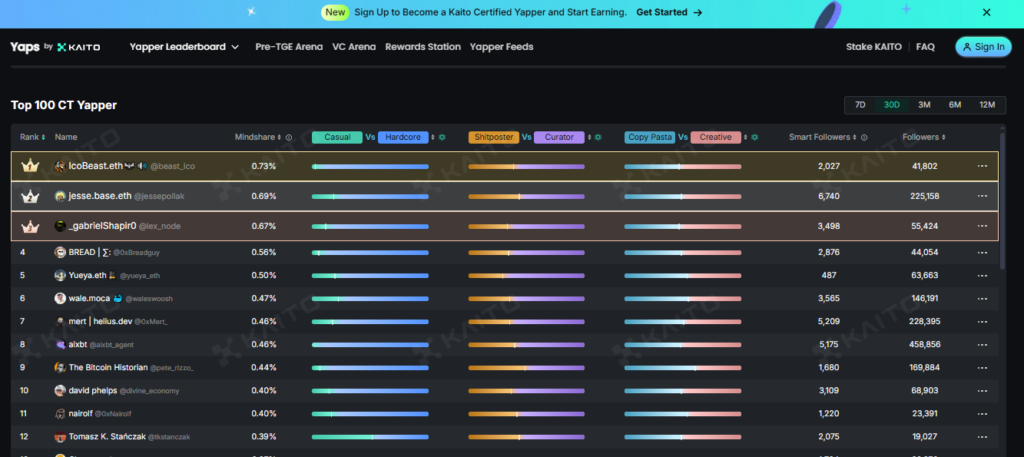Click info icon next to Mindshare
Screen dimensions: 1024x457
coord(289,138)
